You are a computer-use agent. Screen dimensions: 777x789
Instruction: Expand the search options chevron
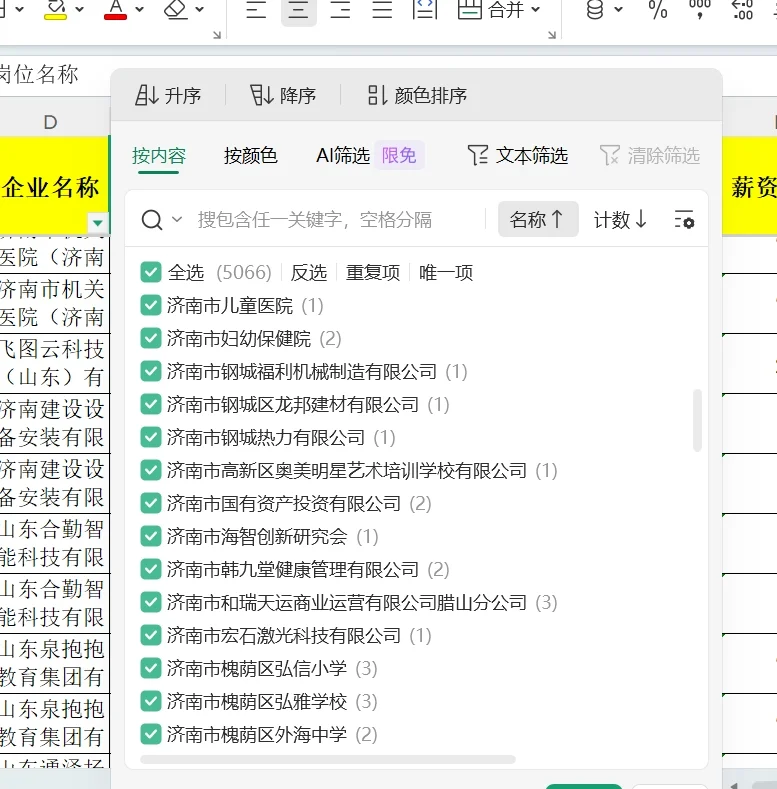(x=177, y=219)
